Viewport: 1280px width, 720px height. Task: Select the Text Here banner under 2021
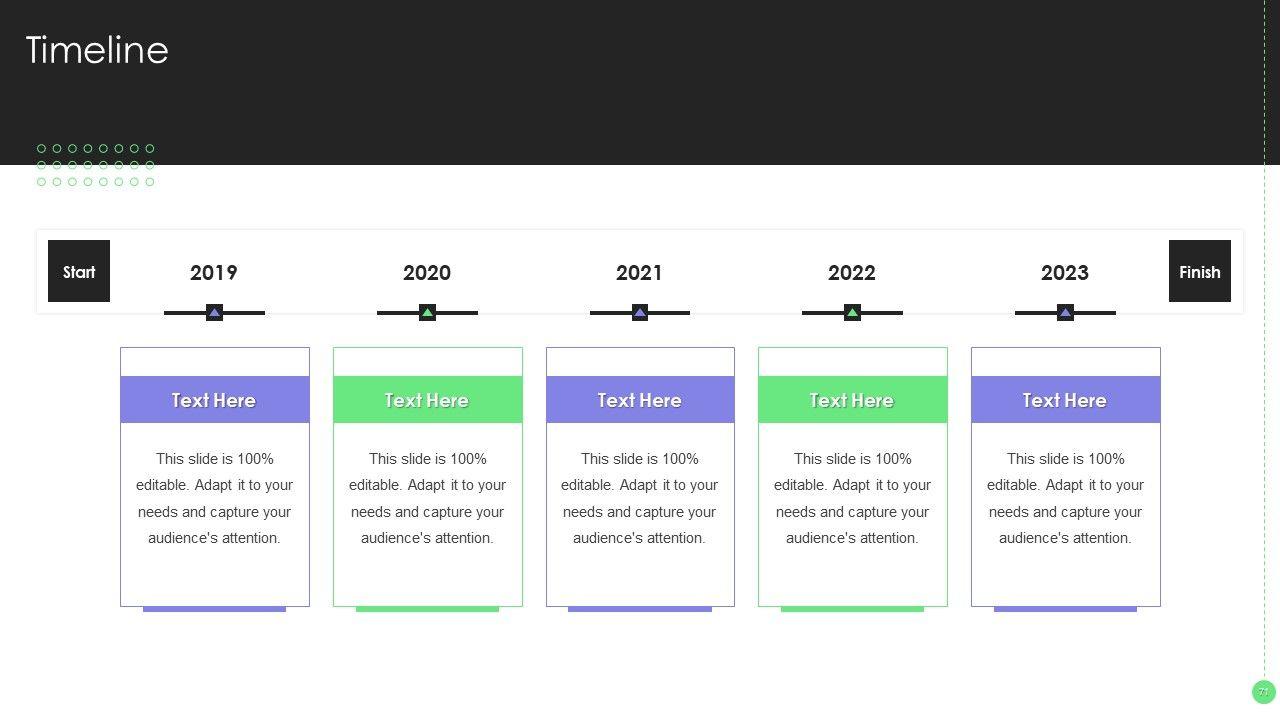[640, 400]
